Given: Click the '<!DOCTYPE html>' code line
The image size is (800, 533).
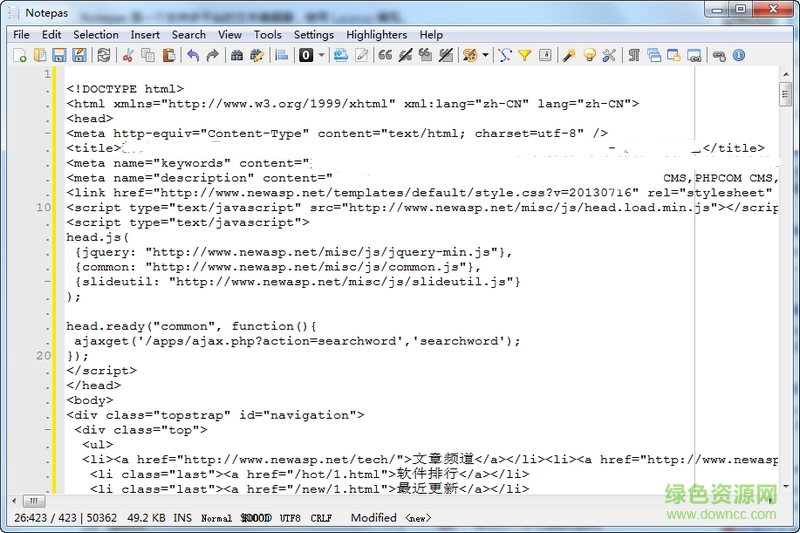Looking at the screenshot, I should [x=125, y=89].
